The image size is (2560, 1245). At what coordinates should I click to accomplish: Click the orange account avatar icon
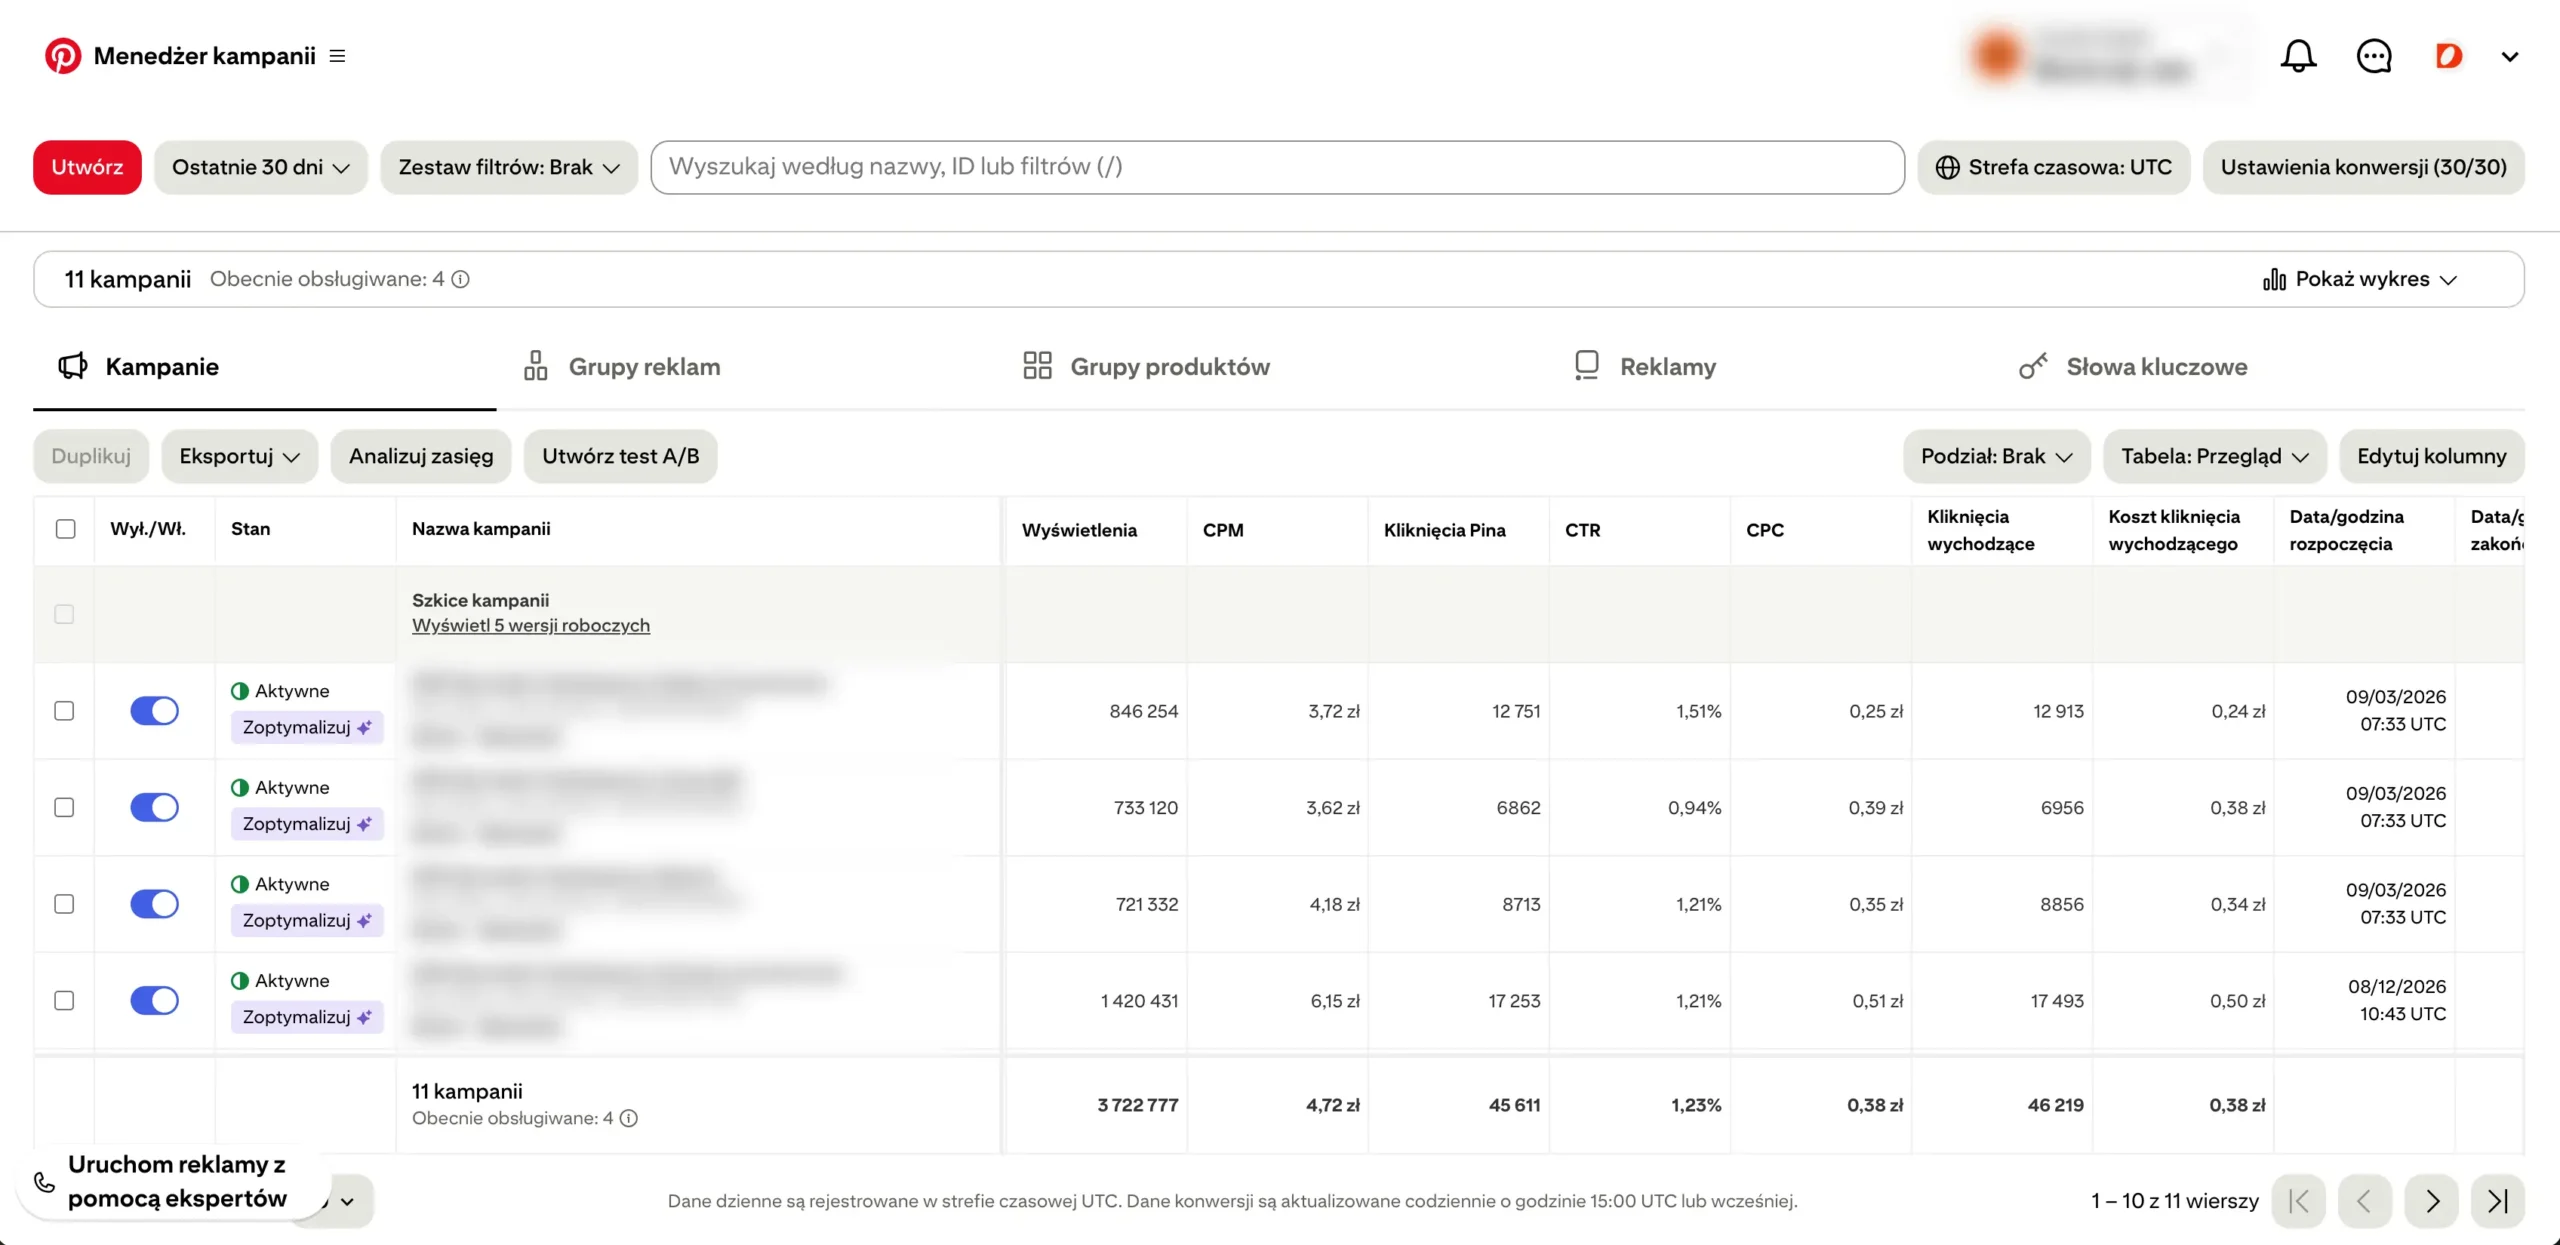click(x=2448, y=56)
